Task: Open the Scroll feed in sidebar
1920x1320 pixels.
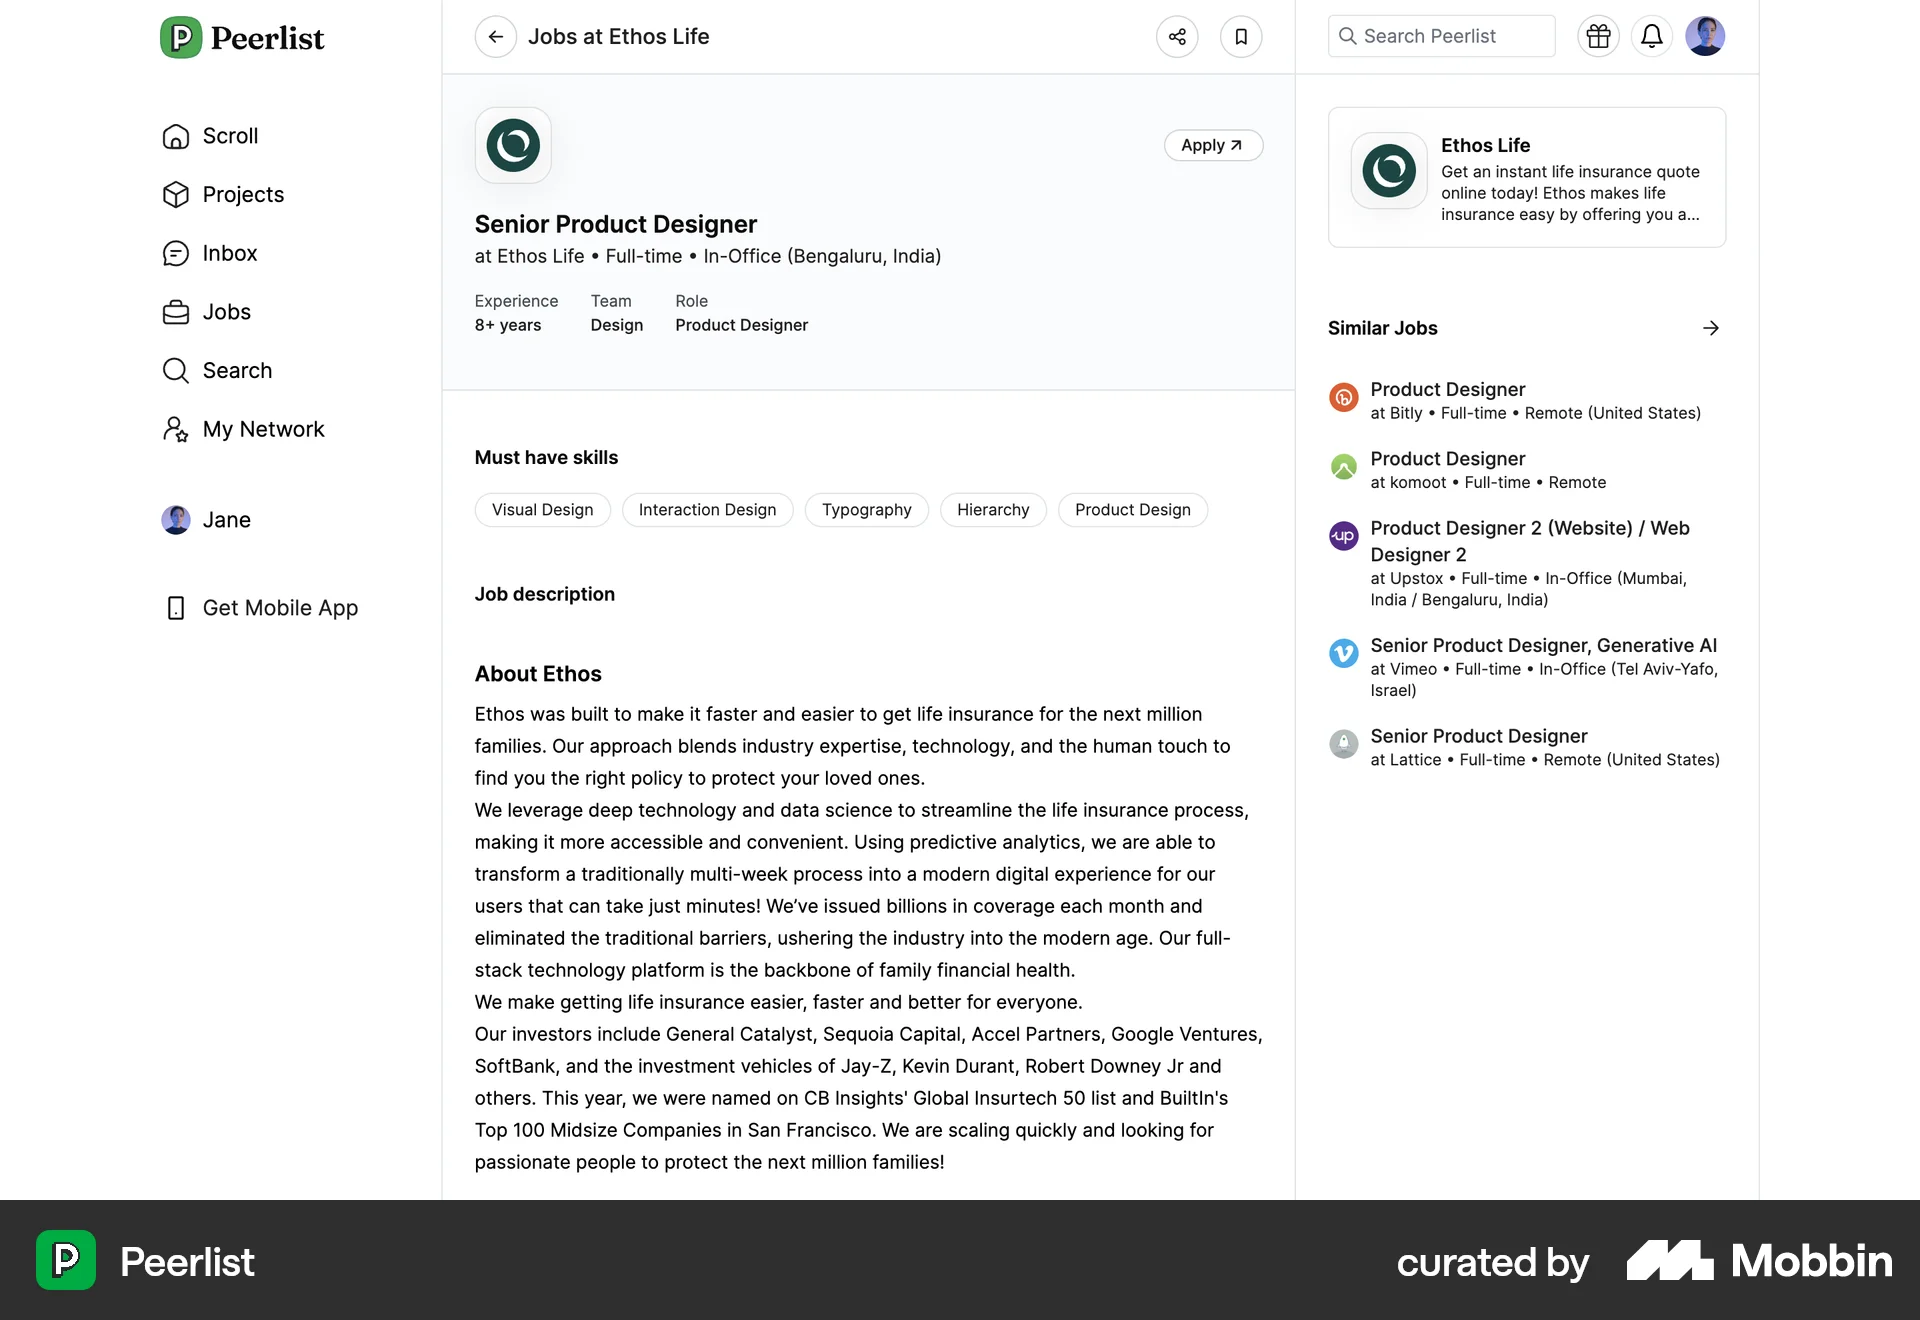Action: pos(229,136)
